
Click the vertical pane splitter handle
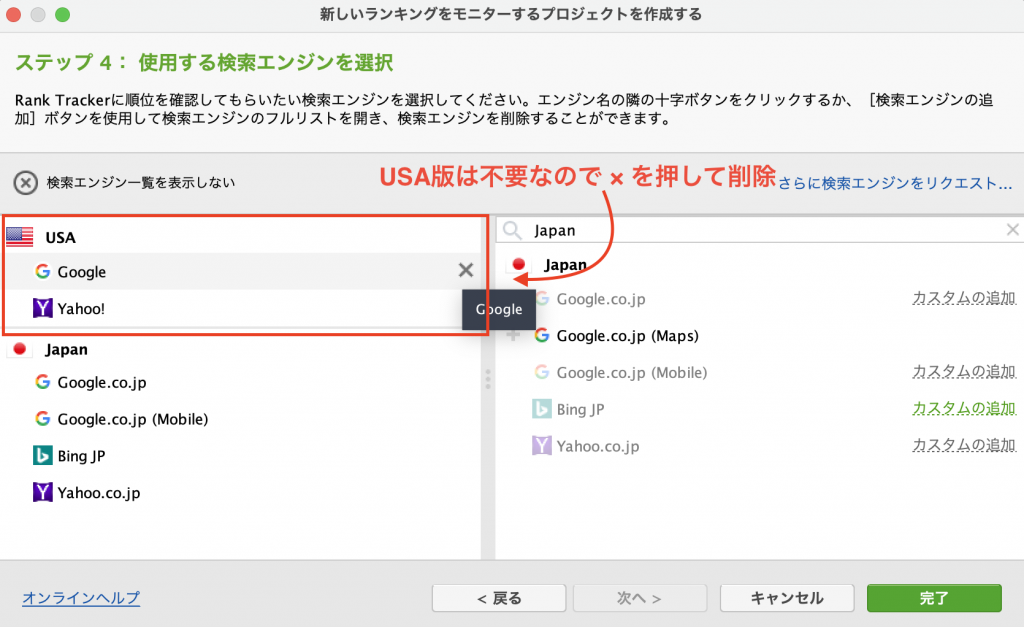tap(488, 379)
